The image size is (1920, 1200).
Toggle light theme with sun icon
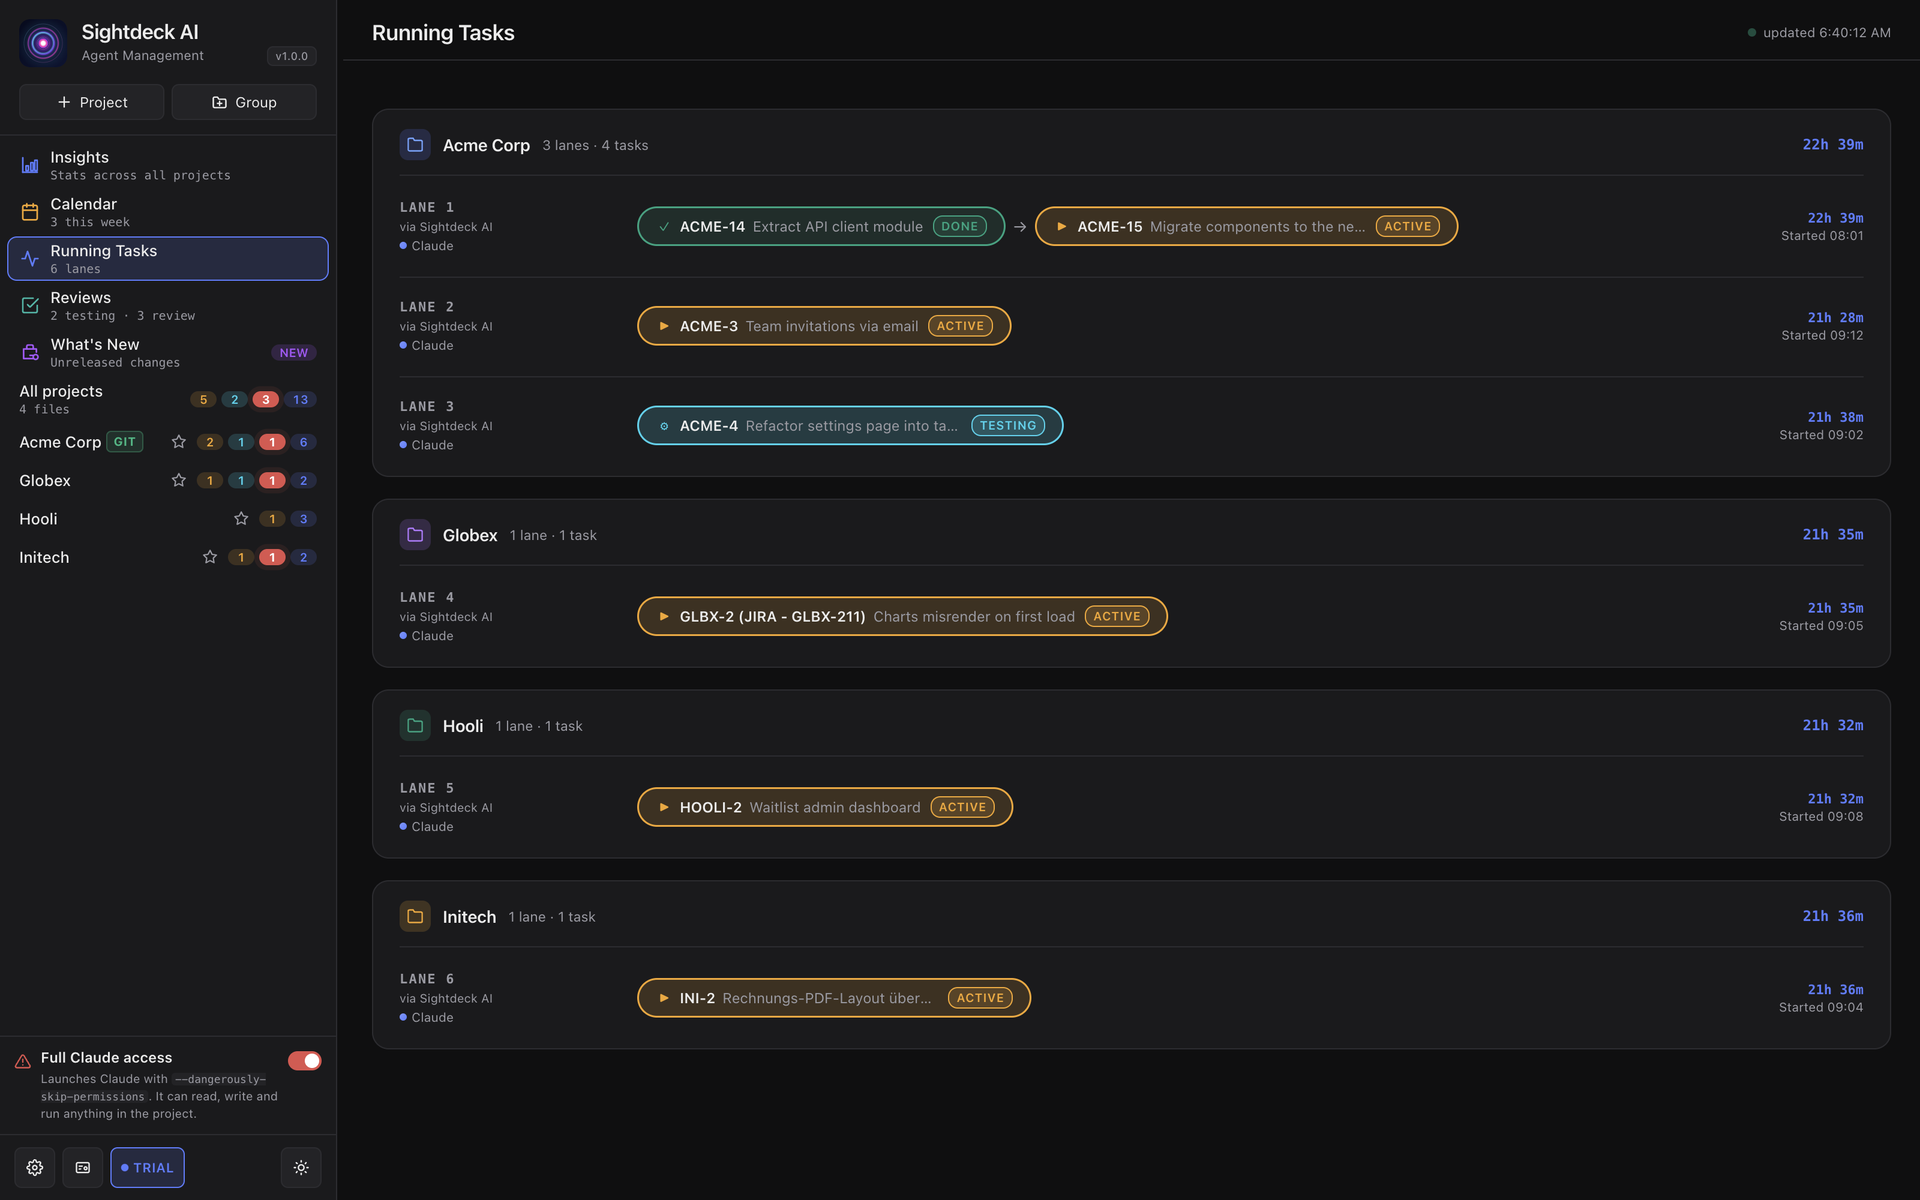(x=301, y=1168)
